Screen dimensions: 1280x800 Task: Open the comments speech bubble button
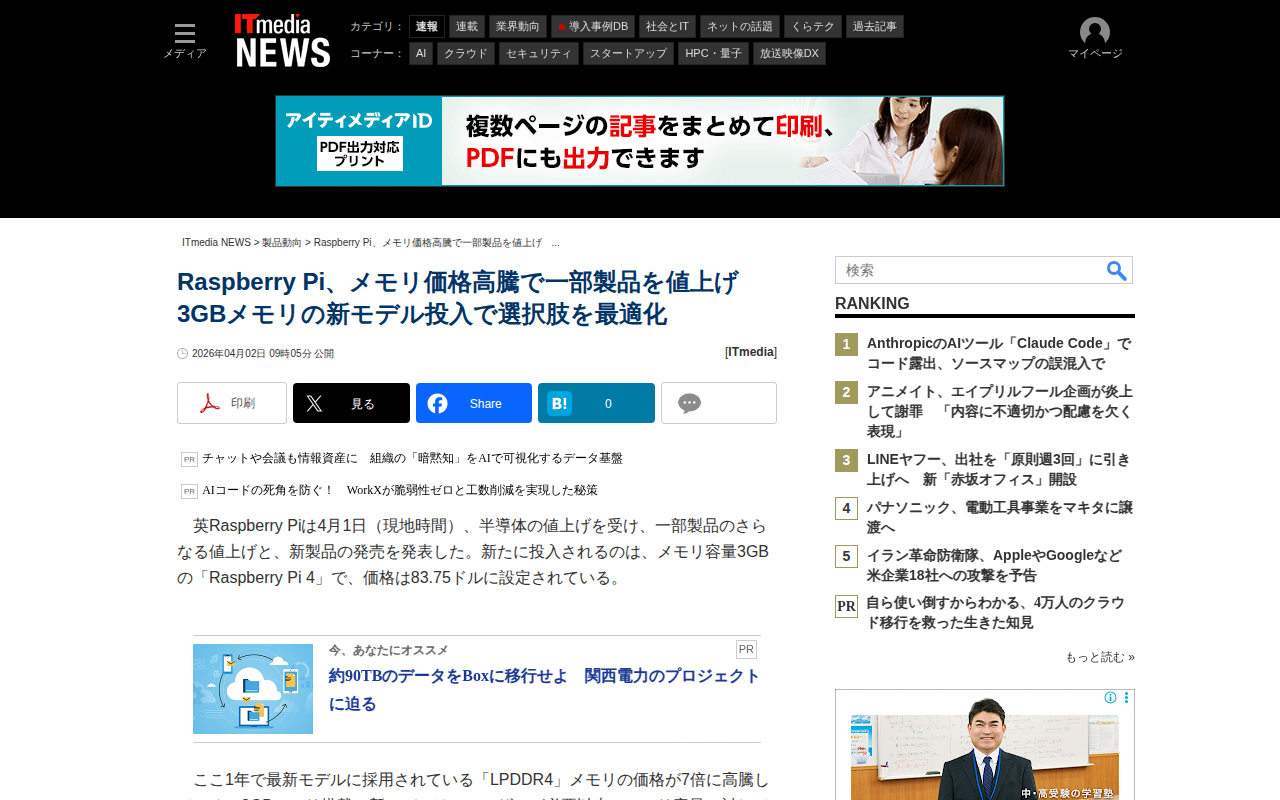(x=719, y=403)
